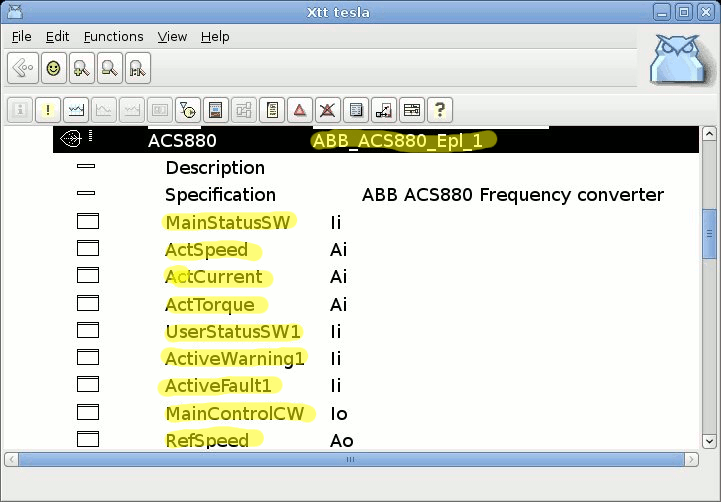Open the View menu
Image resolution: width=721 pixels, height=502 pixels.
pyautogui.click(x=172, y=37)
